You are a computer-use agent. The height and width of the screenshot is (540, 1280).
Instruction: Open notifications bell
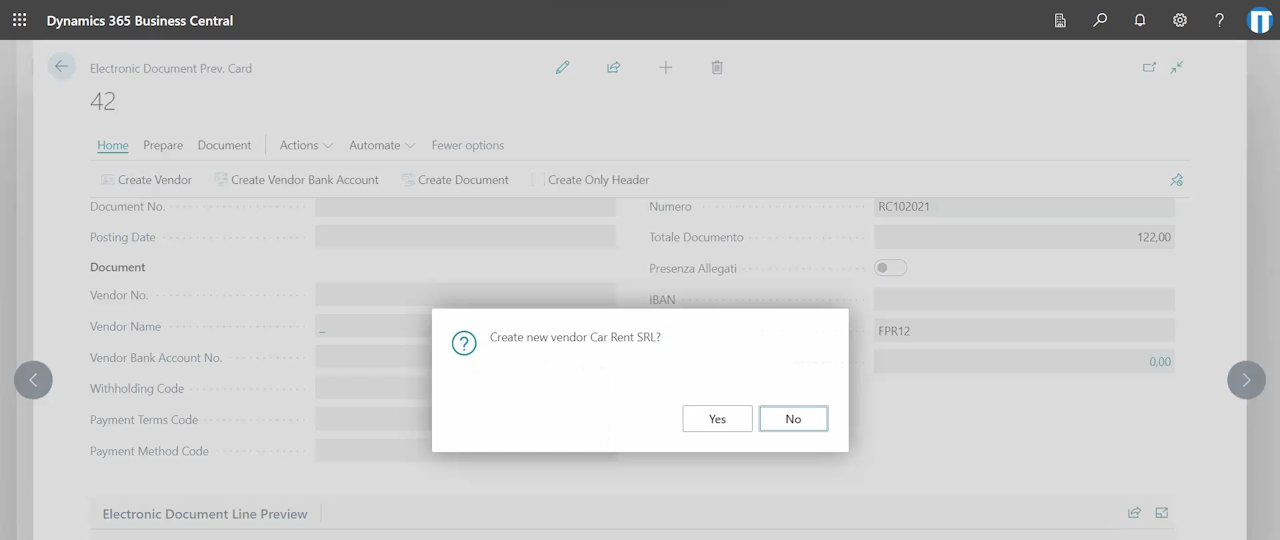tap(1140, 20)
